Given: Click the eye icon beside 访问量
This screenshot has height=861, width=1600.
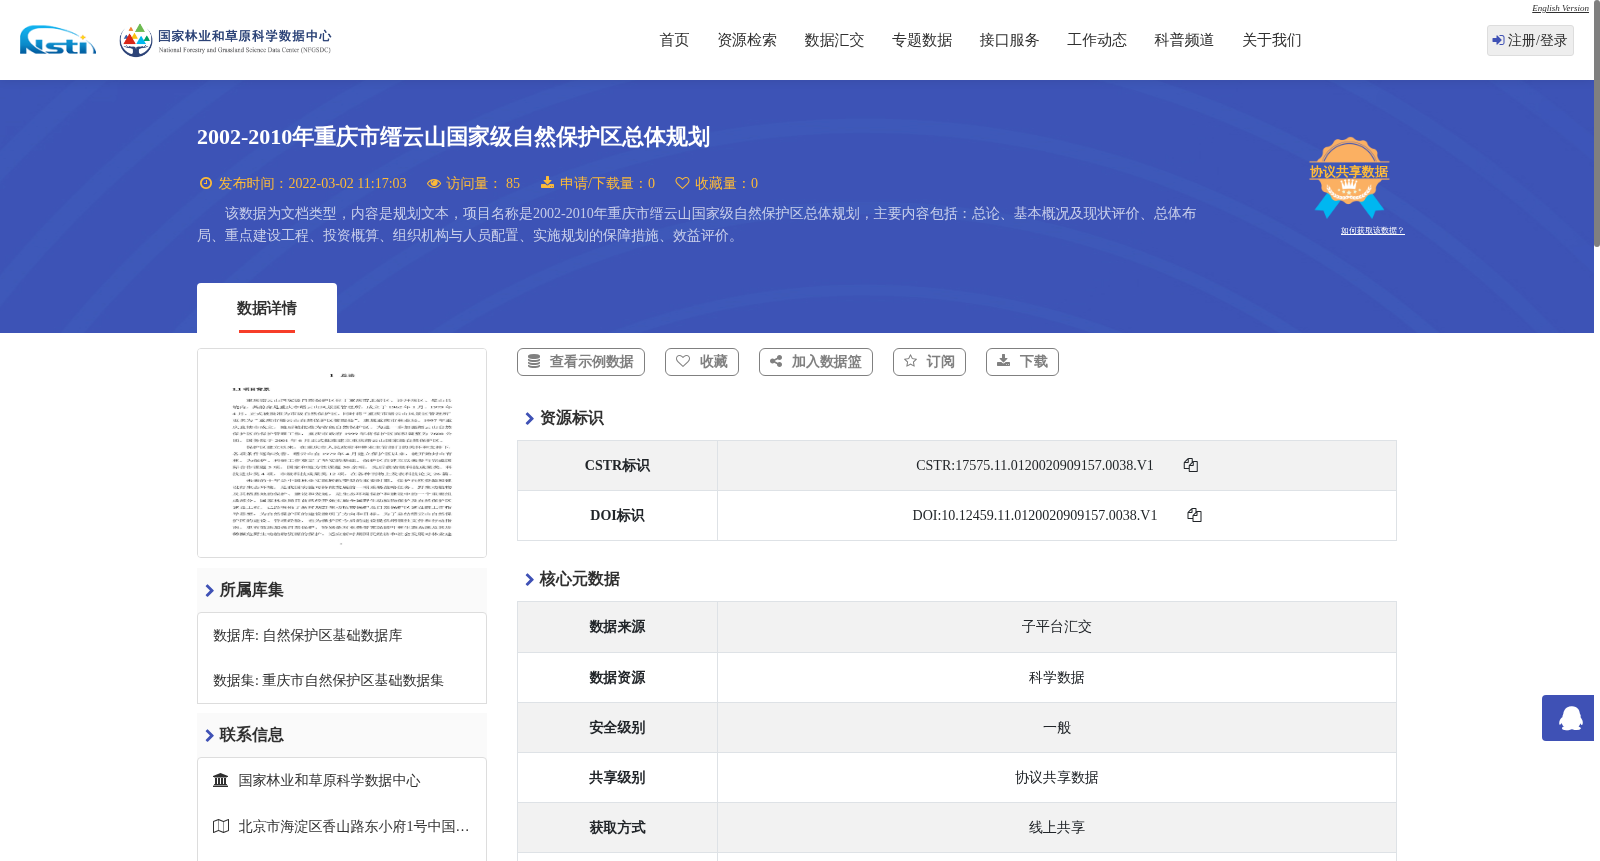Looking at the screenshot, I should (434, 183).
